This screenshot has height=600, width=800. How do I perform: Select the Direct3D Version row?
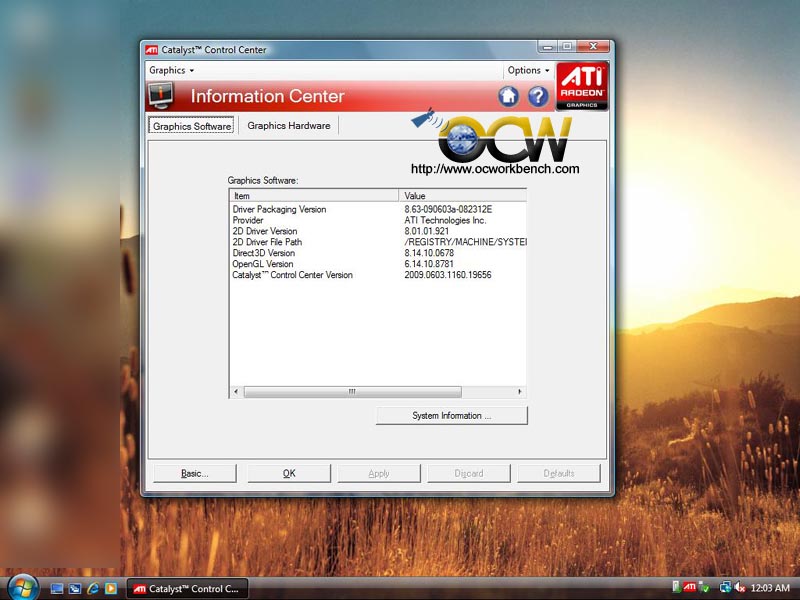point(378,253)
